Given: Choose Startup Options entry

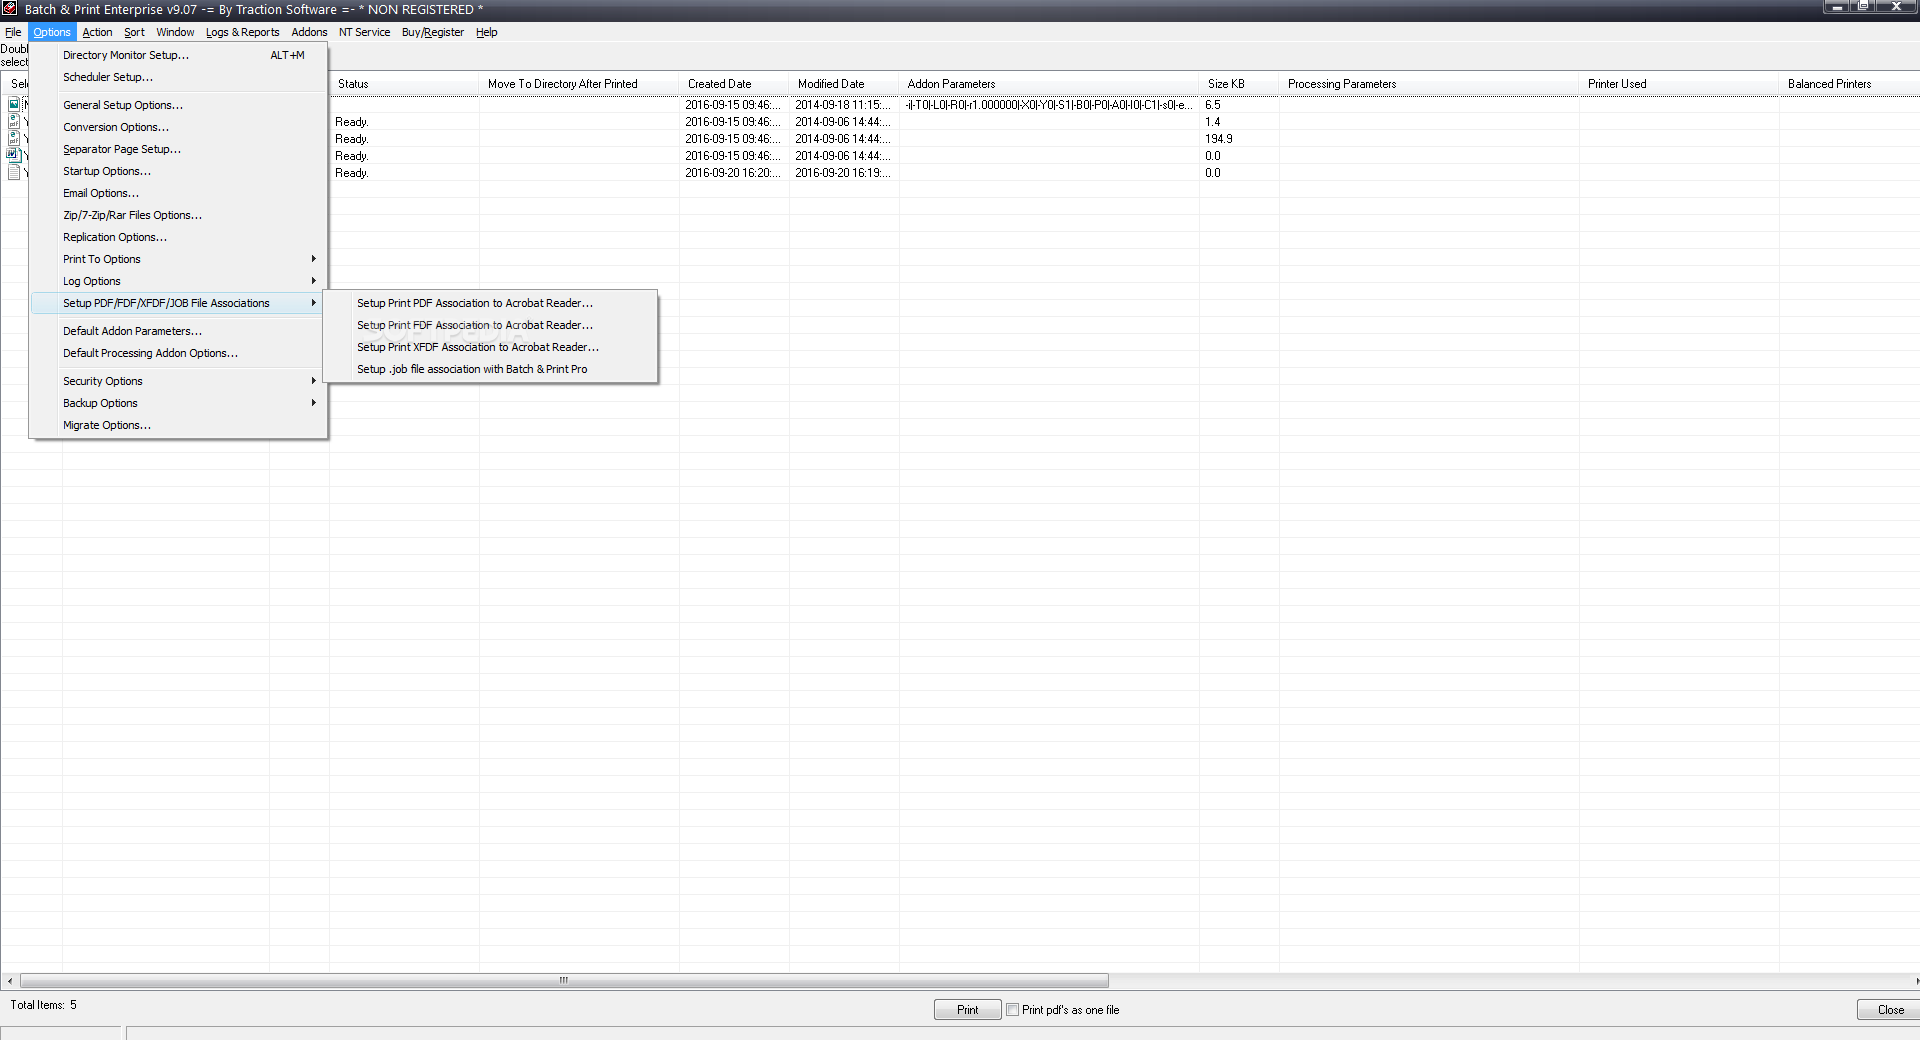Looking at the screenshot, I should [178, 171].
